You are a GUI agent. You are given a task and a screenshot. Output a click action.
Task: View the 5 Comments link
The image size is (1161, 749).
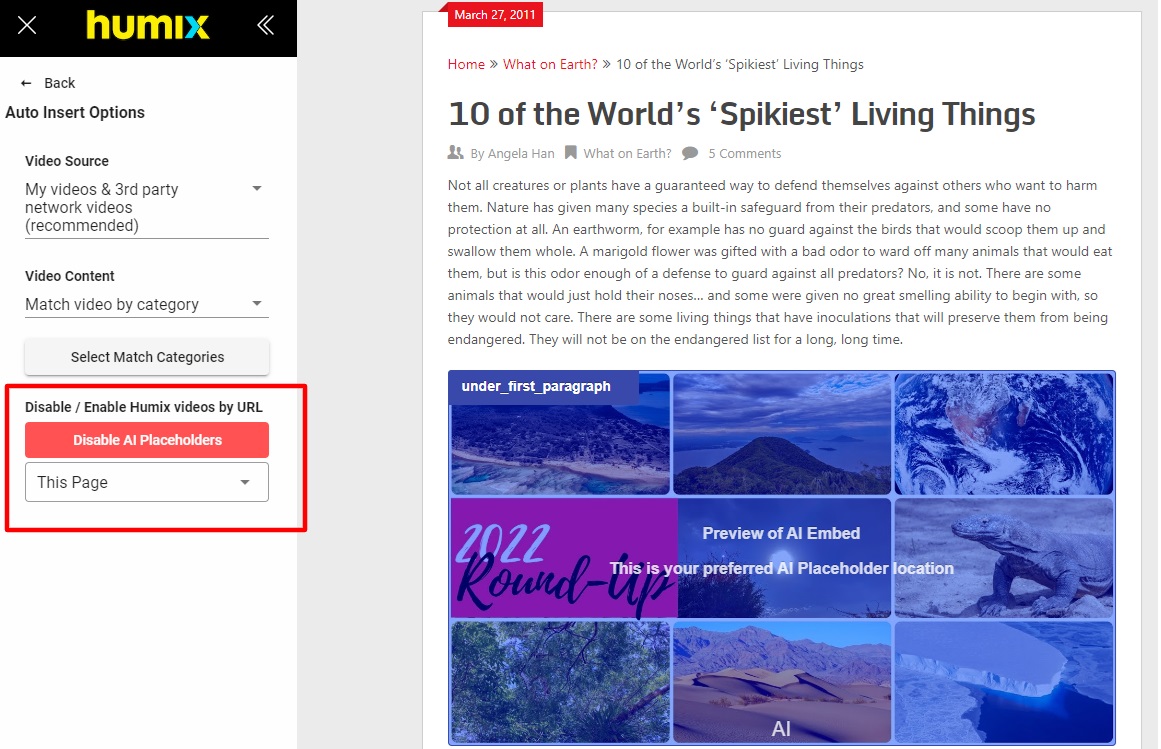pos(744,154)
